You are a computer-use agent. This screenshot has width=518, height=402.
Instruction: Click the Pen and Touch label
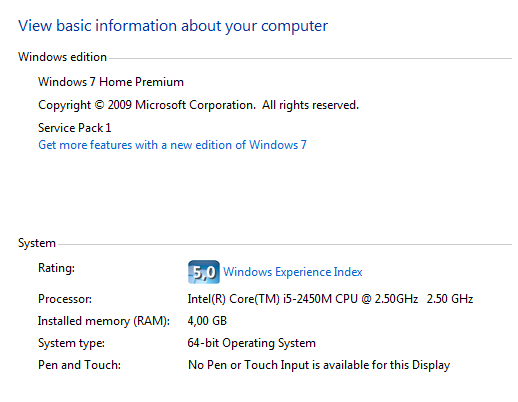coord(79,365)
